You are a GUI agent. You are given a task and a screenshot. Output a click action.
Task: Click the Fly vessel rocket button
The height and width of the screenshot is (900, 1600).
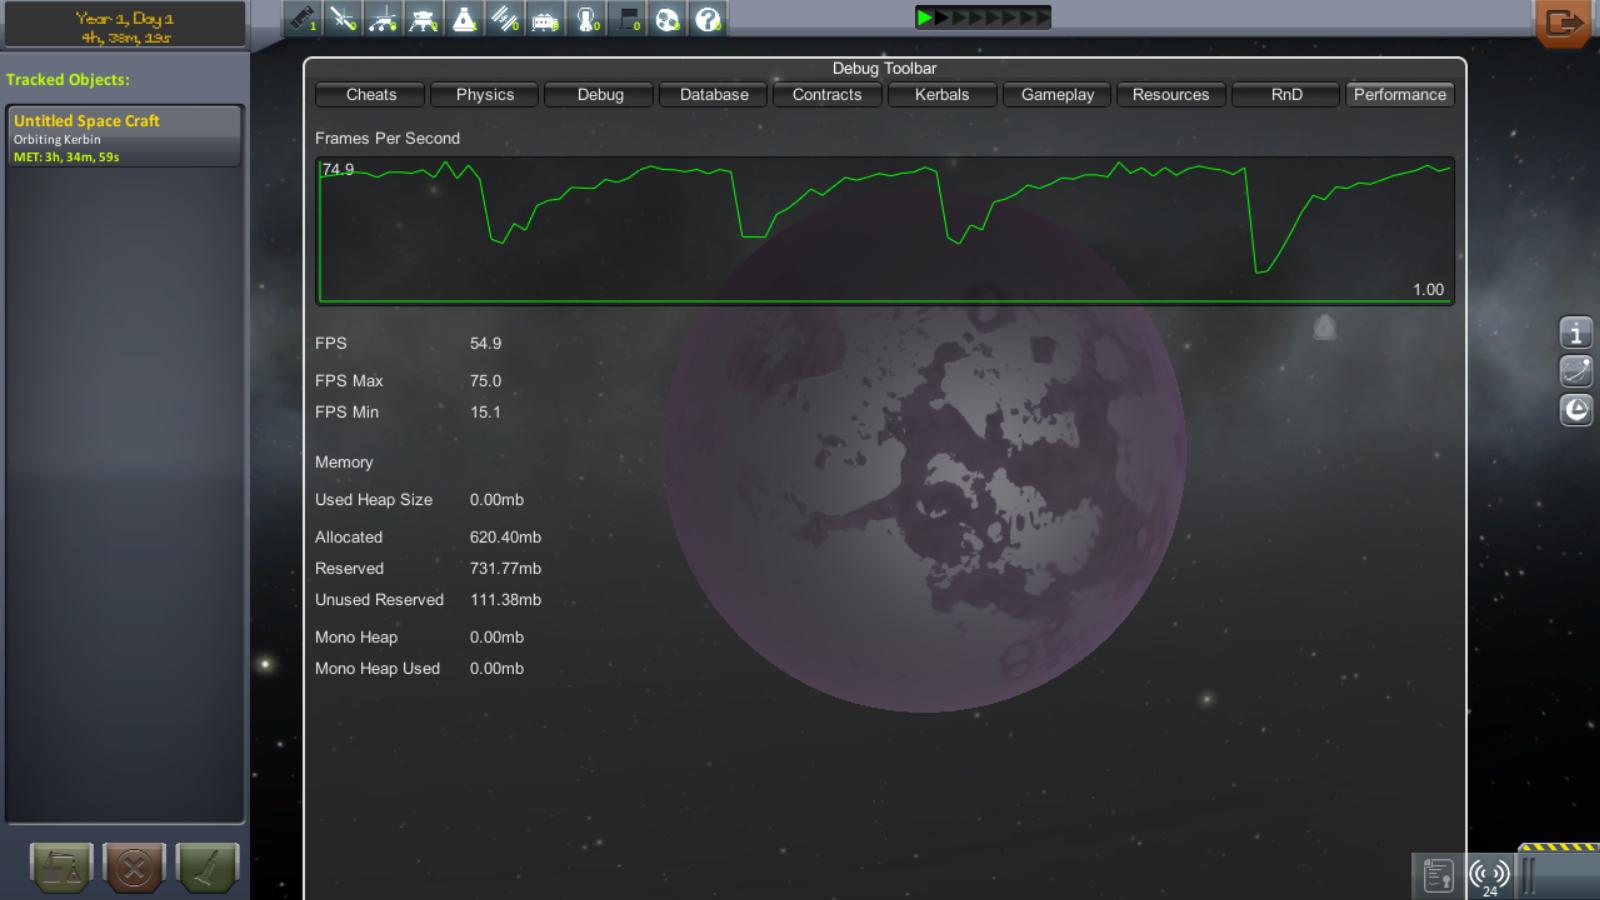point(207,867)
